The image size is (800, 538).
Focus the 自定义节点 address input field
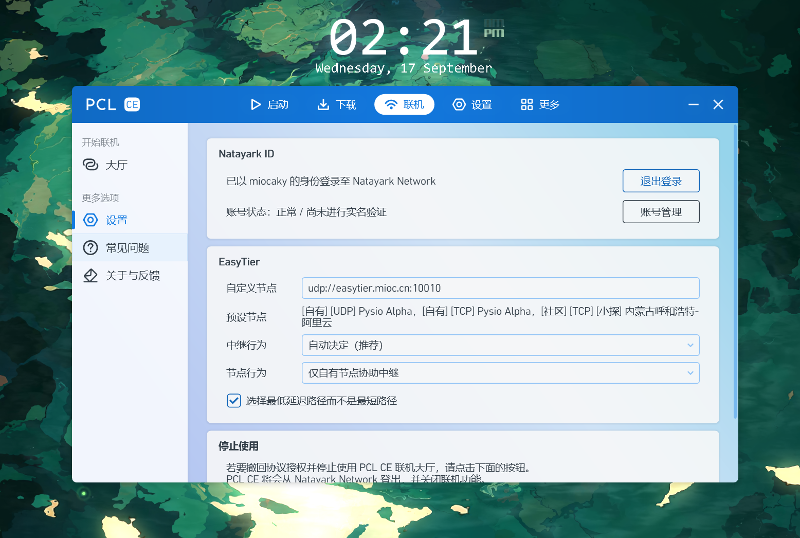(x=500, y=288)
